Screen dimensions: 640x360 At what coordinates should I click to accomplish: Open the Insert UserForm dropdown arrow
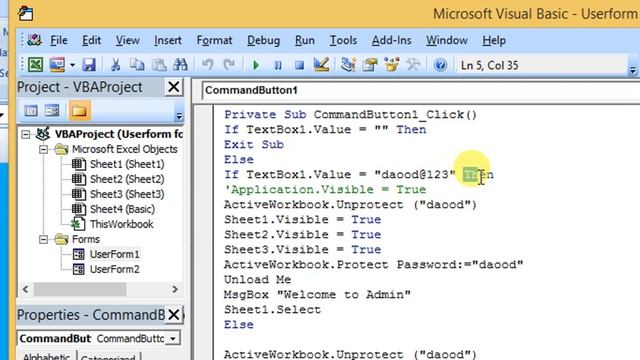tap(72, 65)
